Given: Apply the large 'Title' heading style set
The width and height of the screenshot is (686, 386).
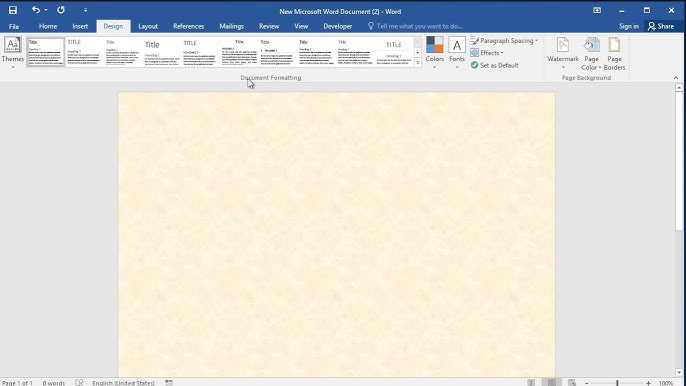Looking at the screenshot, I should coord(161,52).
